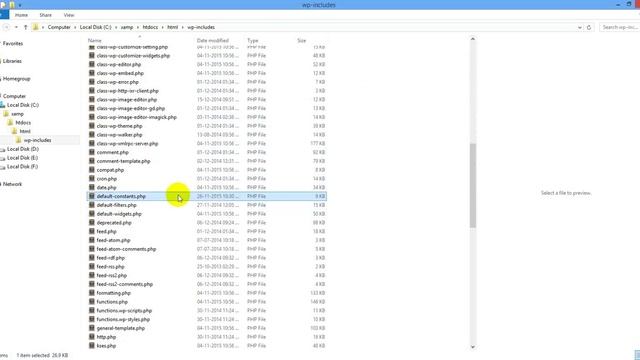Click the Local Disk (D:) drive icon
The height and width of the screenshot is (360, 640).
[2, 149]
